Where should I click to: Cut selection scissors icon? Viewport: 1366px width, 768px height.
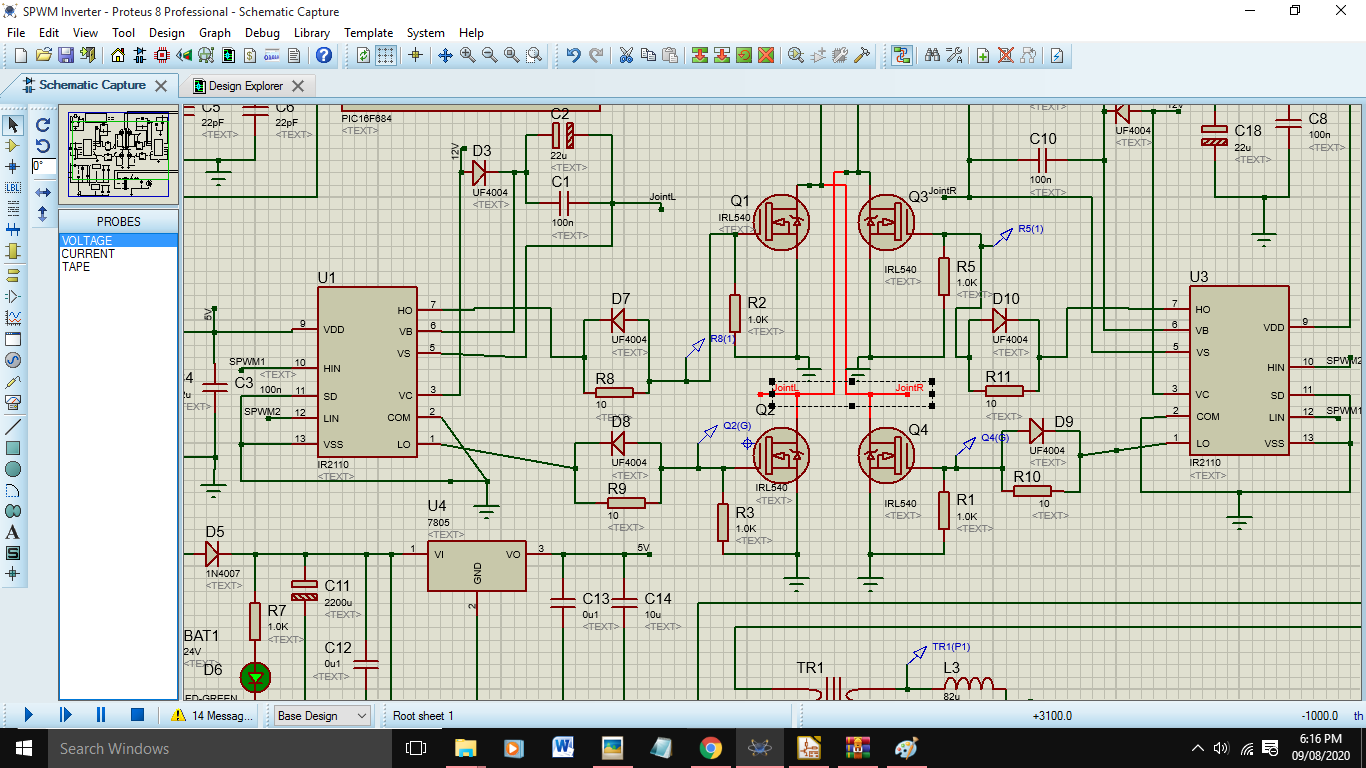pyautogui.click(x=626, y=55)
